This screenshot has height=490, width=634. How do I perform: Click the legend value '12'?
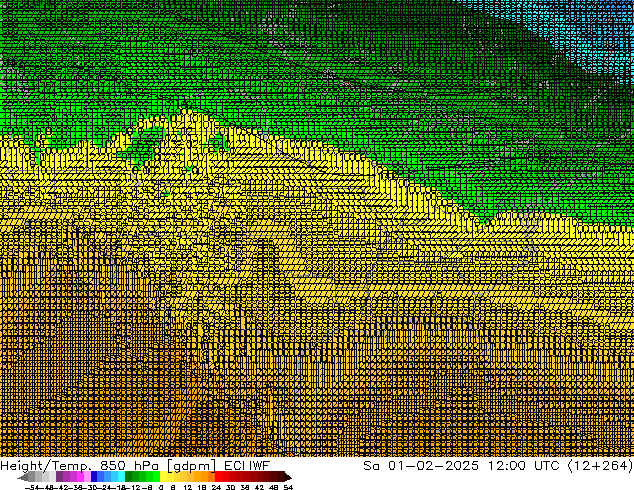(188, 487)
